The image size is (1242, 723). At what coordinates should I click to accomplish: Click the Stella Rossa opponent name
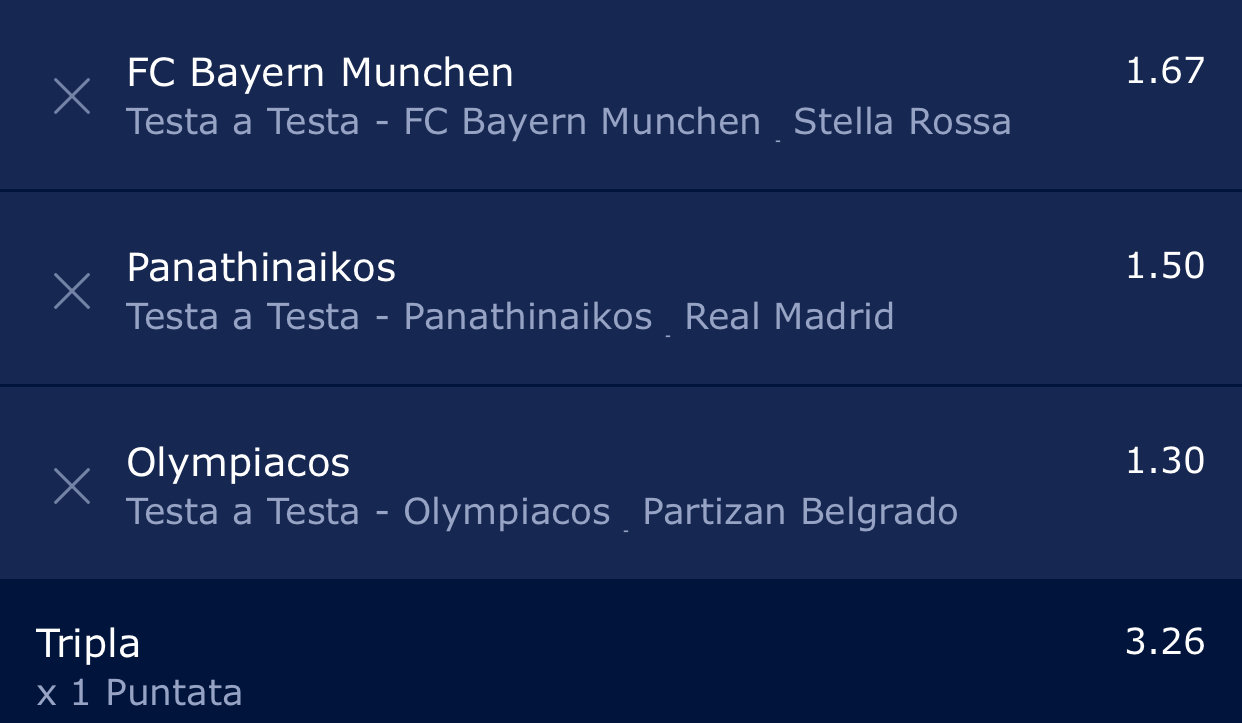point(902,123)
